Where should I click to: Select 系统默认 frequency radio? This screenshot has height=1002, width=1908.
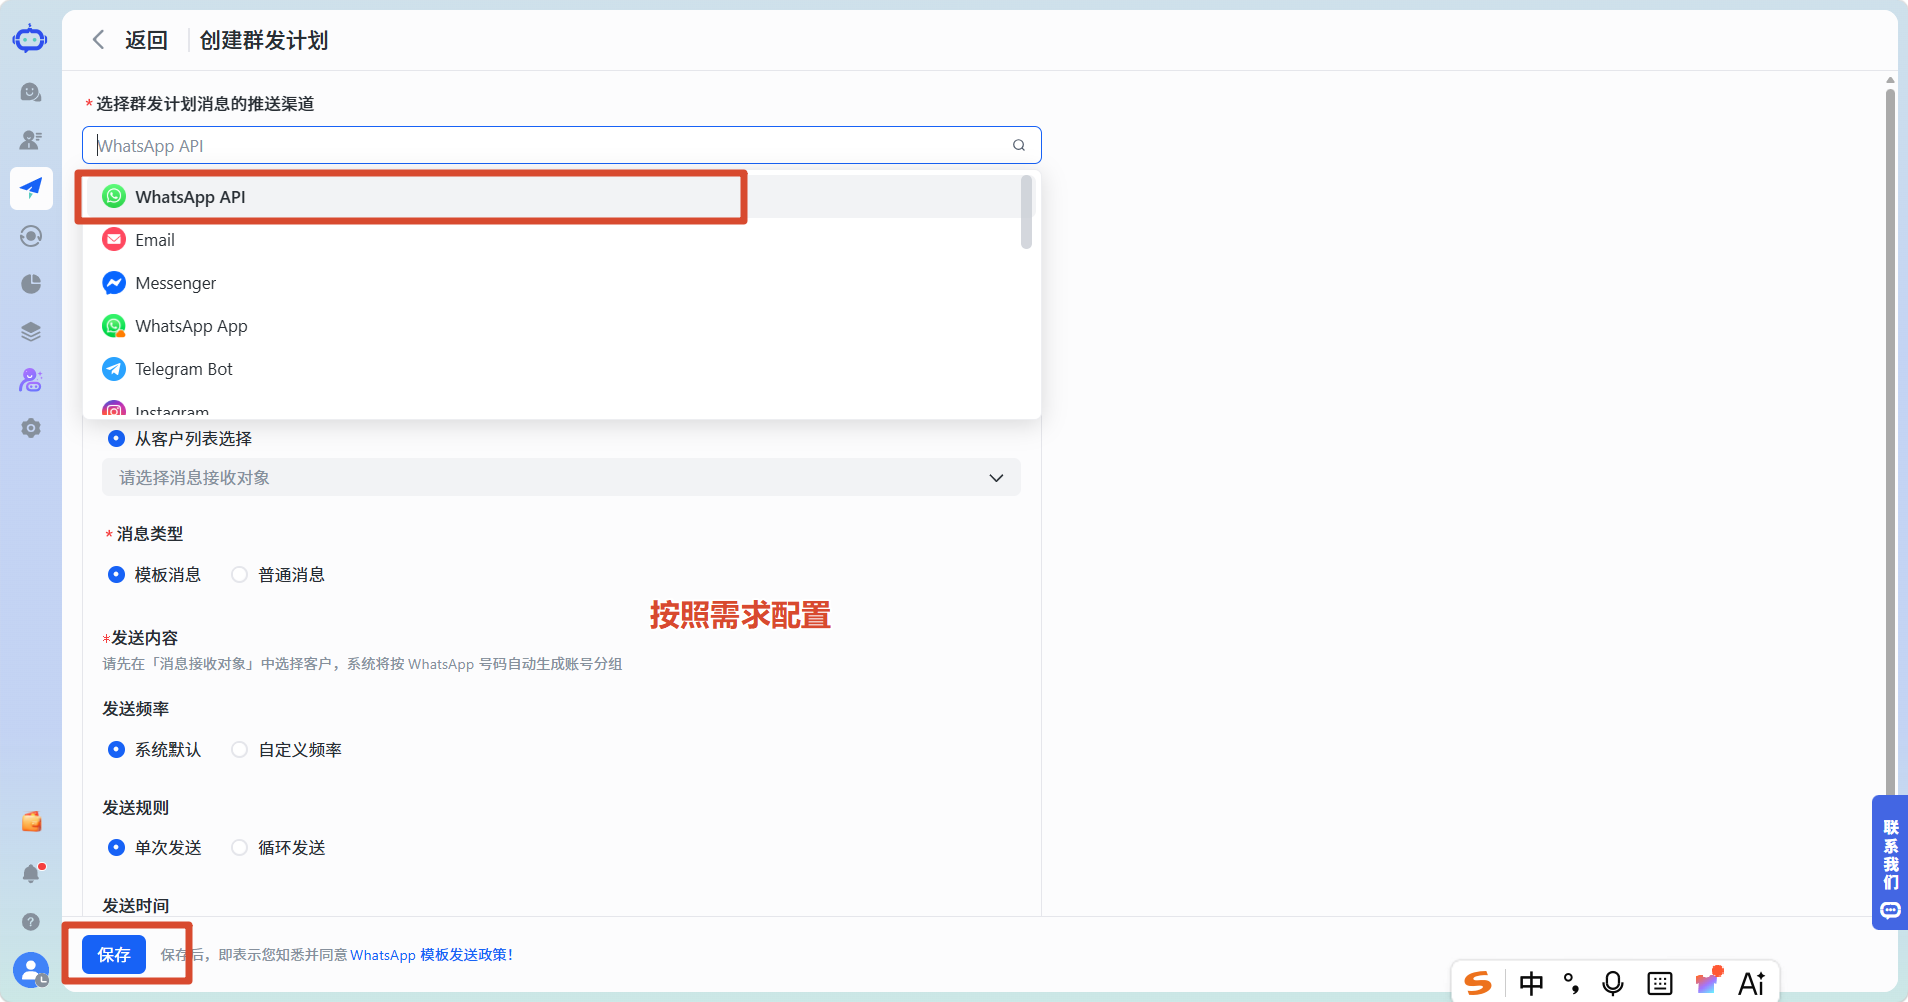tap(117, 750)
